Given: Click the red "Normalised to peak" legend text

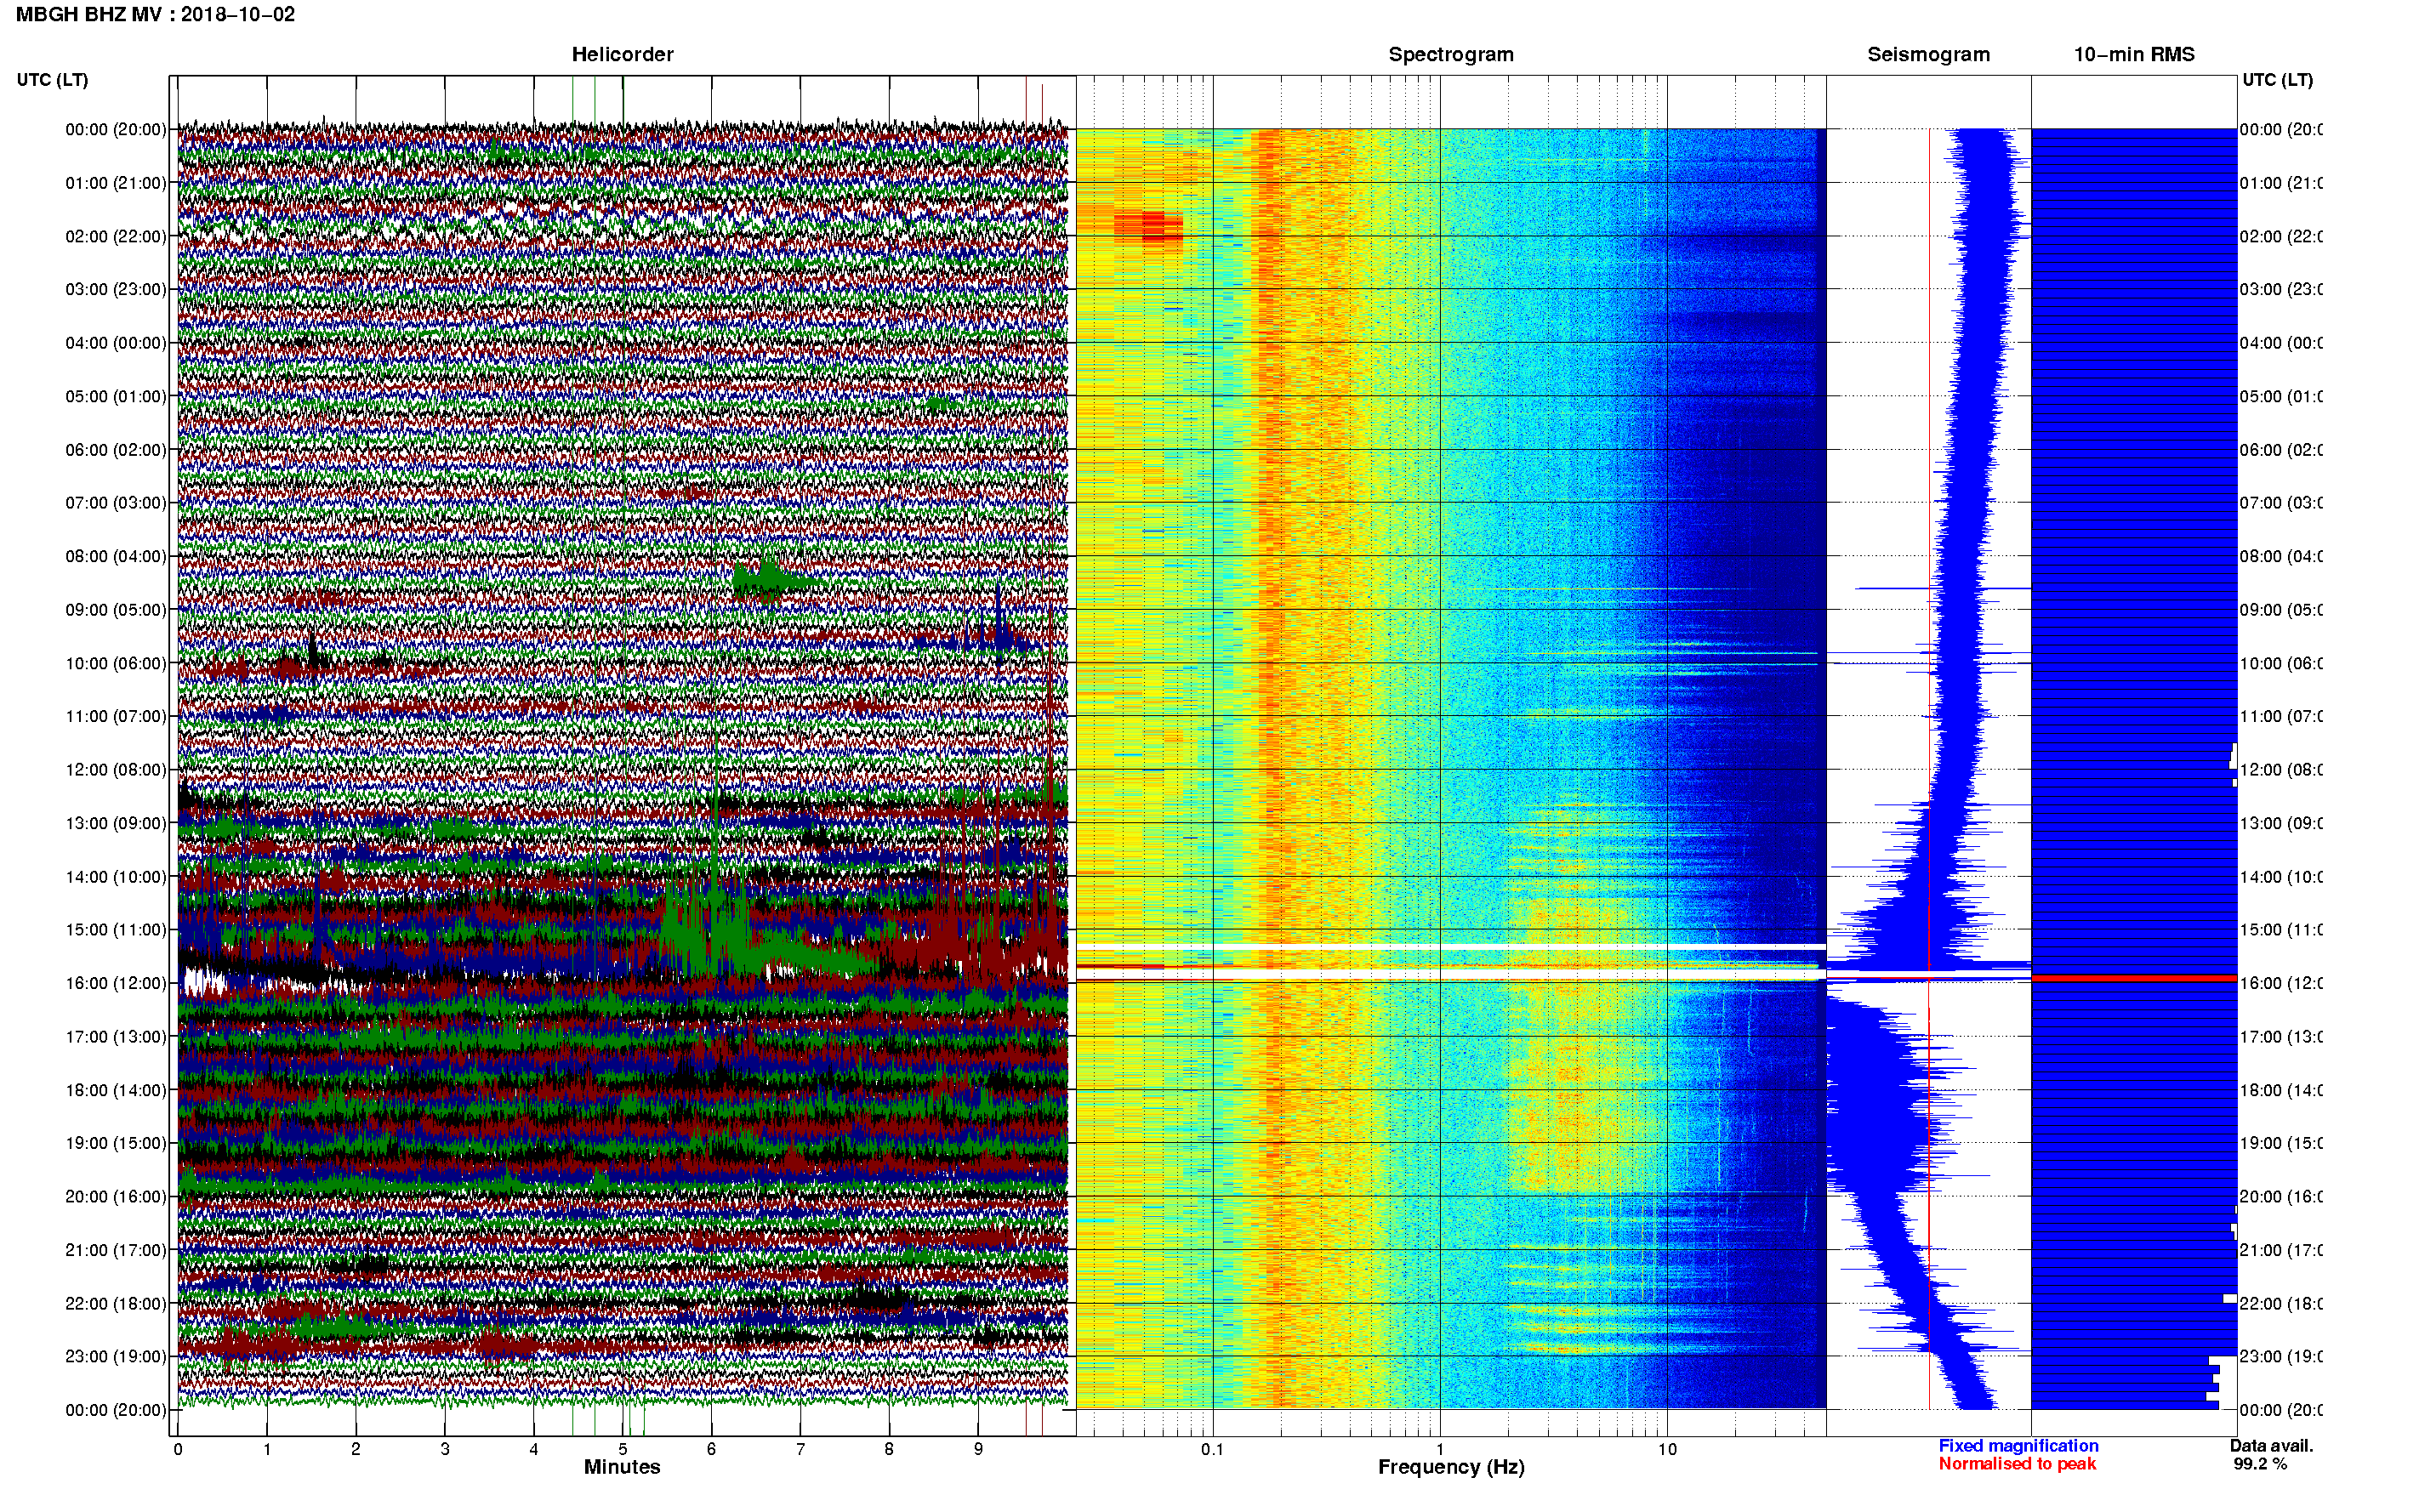Looking at the screenshot, I should click(2017, 1464).
